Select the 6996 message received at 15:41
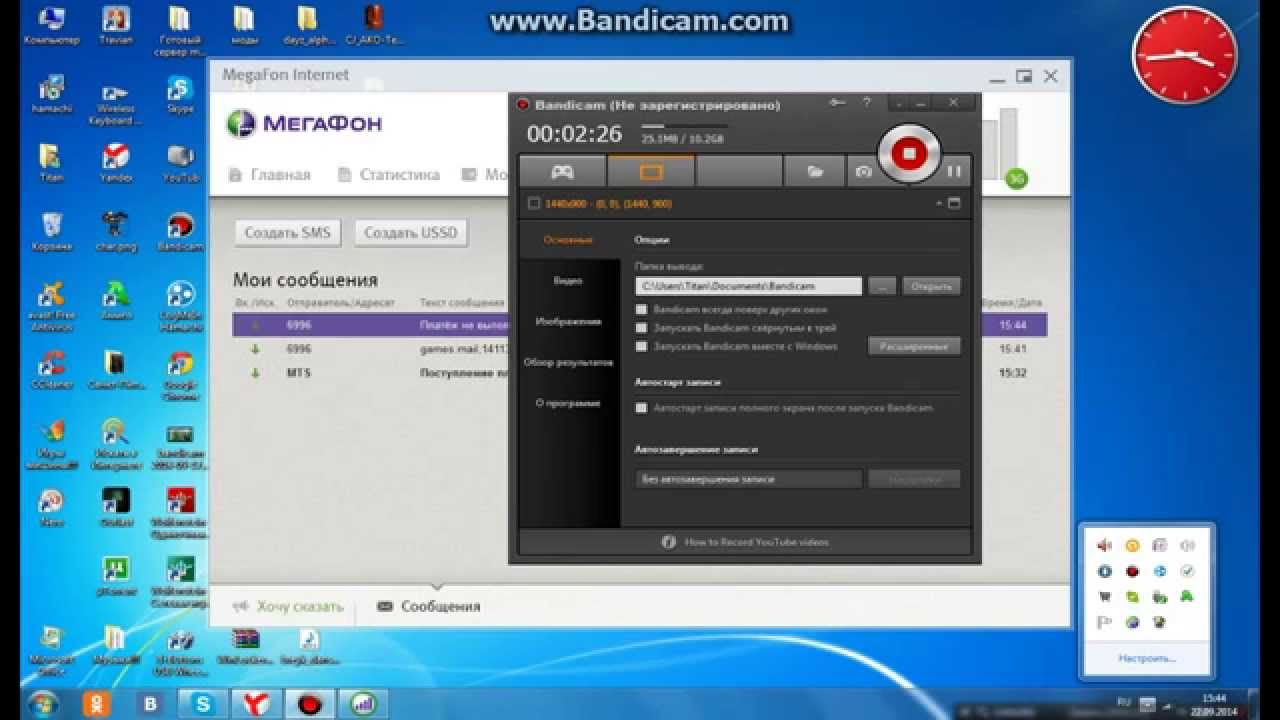1280x720 pixels. (640, 349)
